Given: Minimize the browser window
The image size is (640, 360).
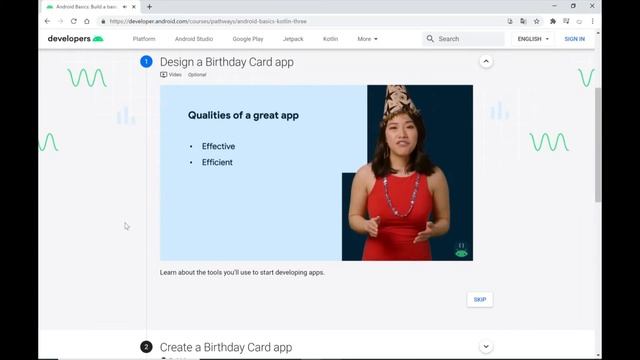Looking at the screenshot, I should (554, 6).
